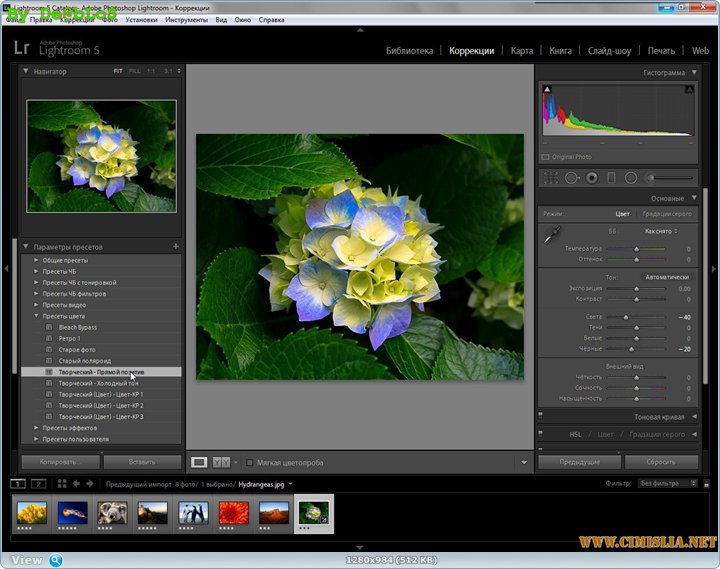This screenshot has height=569, width=720.
Task: Select the Crop Overlay tool
Action: point(551,177)
